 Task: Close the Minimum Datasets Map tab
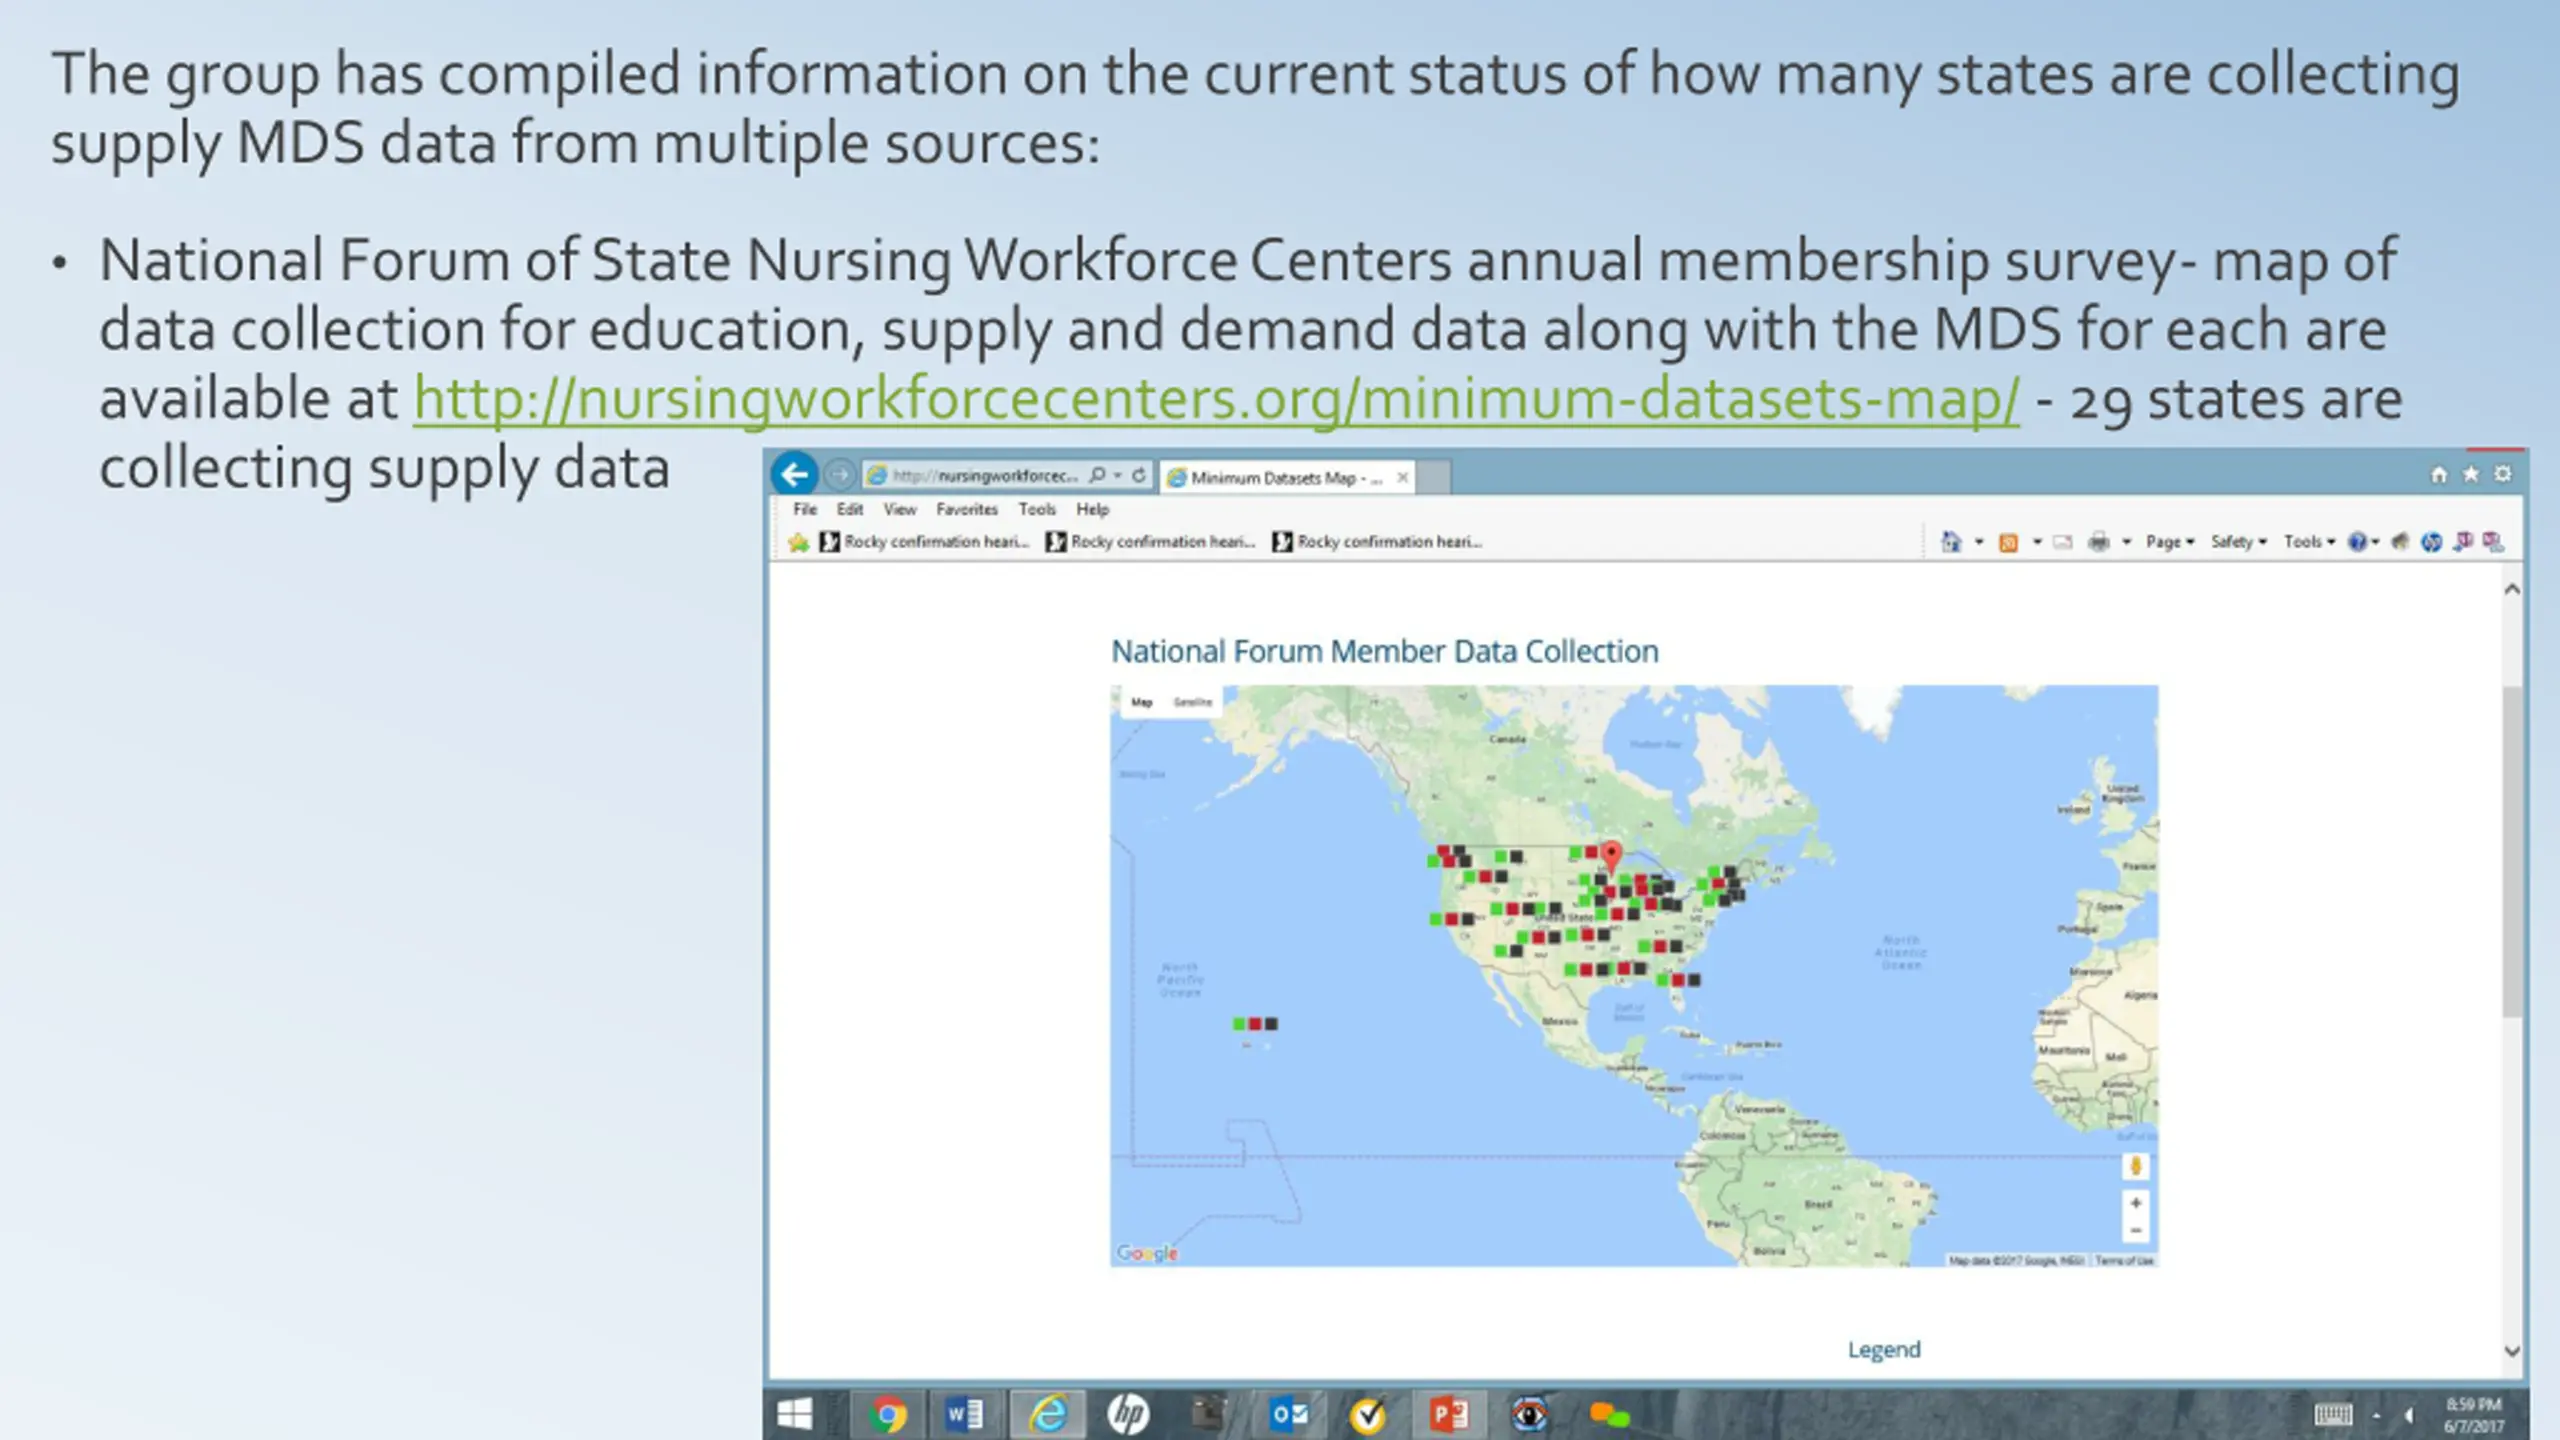coord(1403,478)
